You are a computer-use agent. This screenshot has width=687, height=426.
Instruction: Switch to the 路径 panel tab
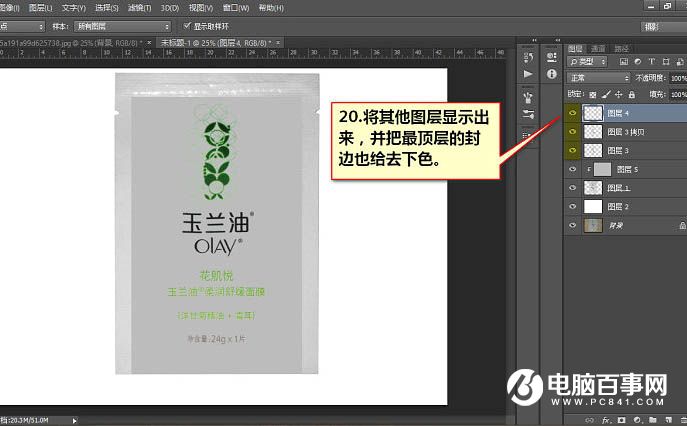tap(621, 48)
